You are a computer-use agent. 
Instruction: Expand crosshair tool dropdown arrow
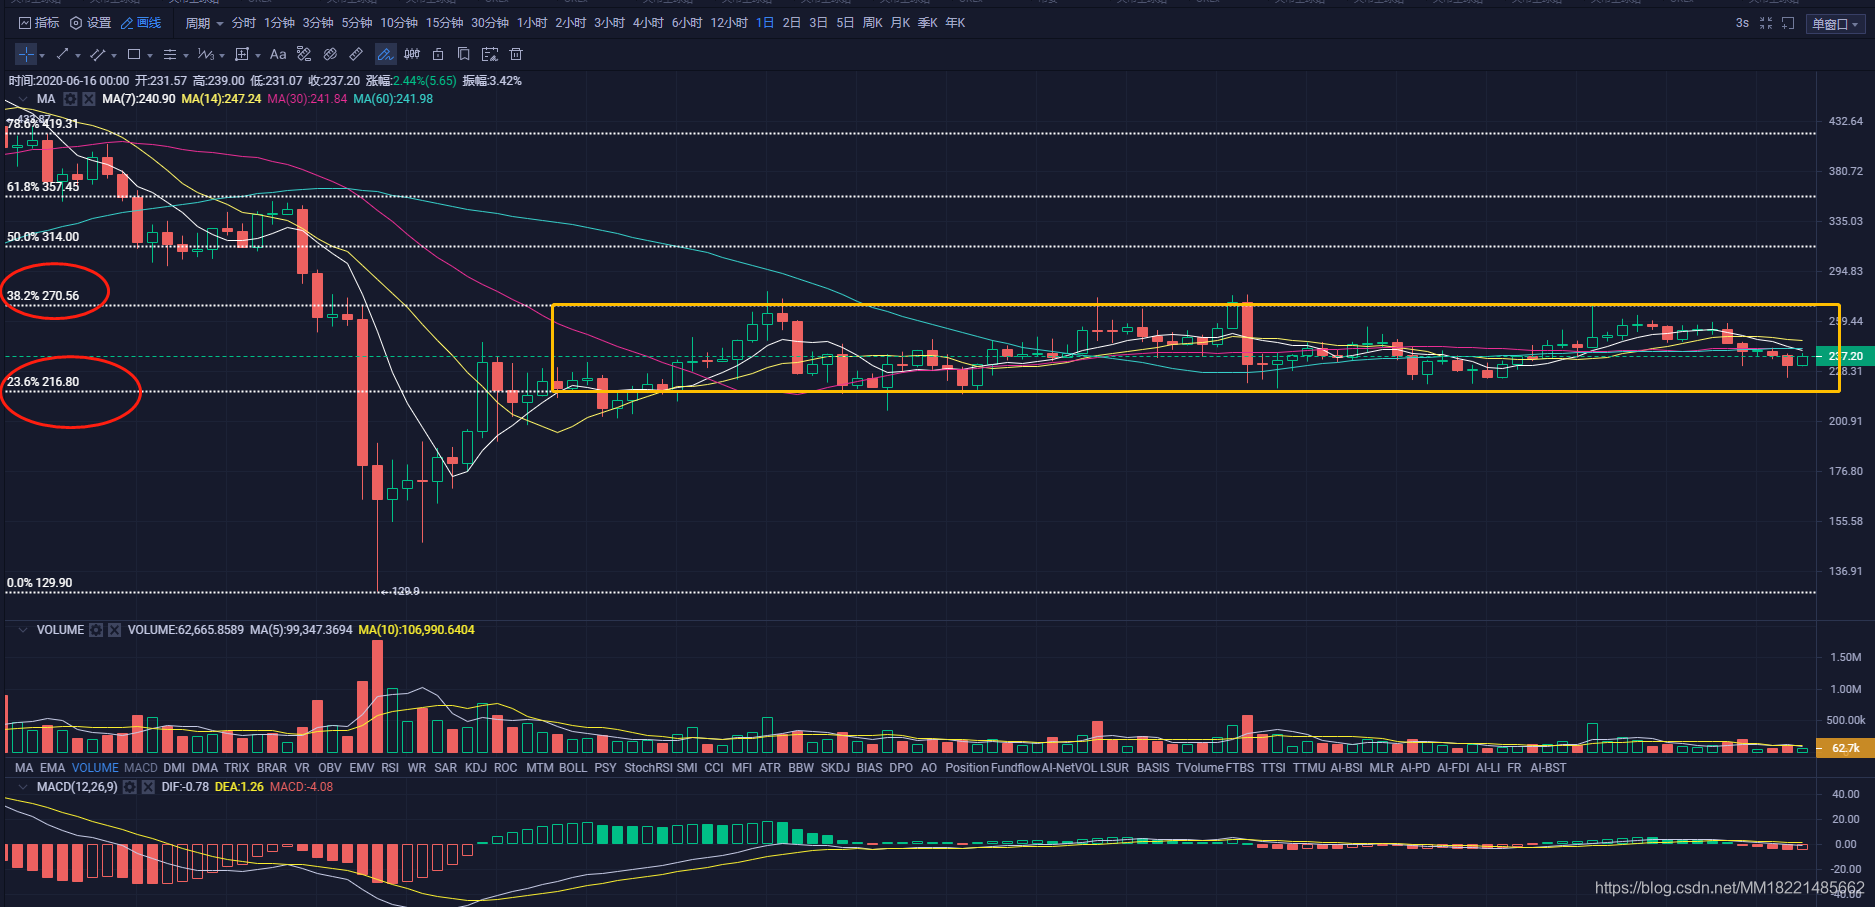coord(42,56)
